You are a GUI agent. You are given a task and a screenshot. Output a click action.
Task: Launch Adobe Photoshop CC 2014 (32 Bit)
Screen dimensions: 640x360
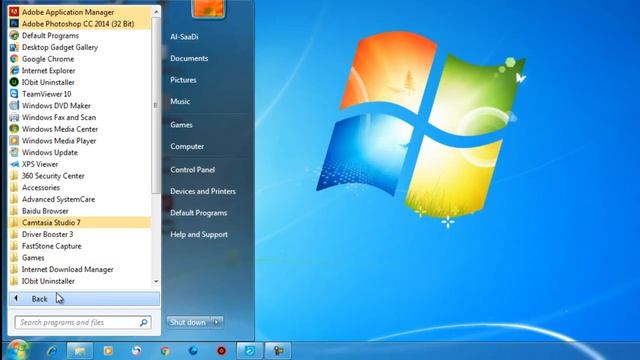pyautogui.click(x=80, y=24)
